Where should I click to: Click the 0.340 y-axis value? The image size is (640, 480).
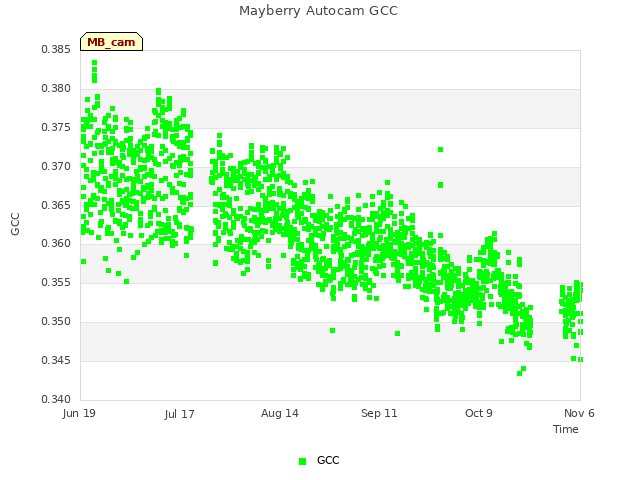point(56,399)
